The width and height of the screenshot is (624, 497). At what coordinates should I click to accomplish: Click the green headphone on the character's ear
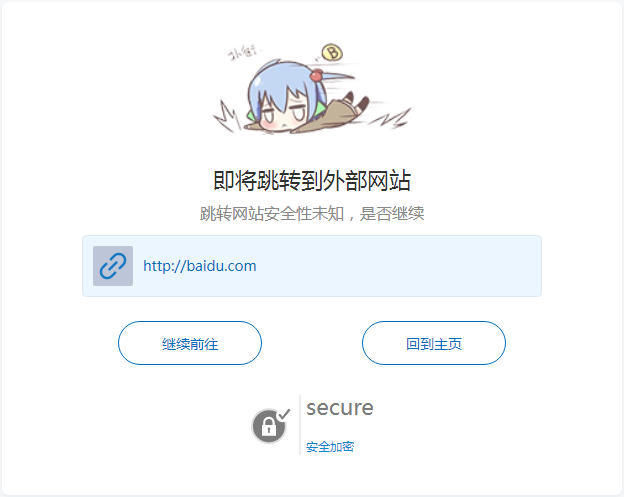(321, 110)
